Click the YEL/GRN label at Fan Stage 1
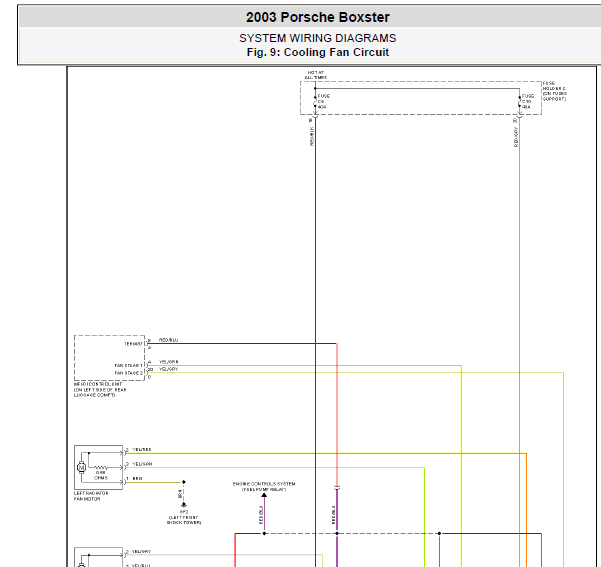Screen dimensions: 601x567 click(x=168, y=362)
